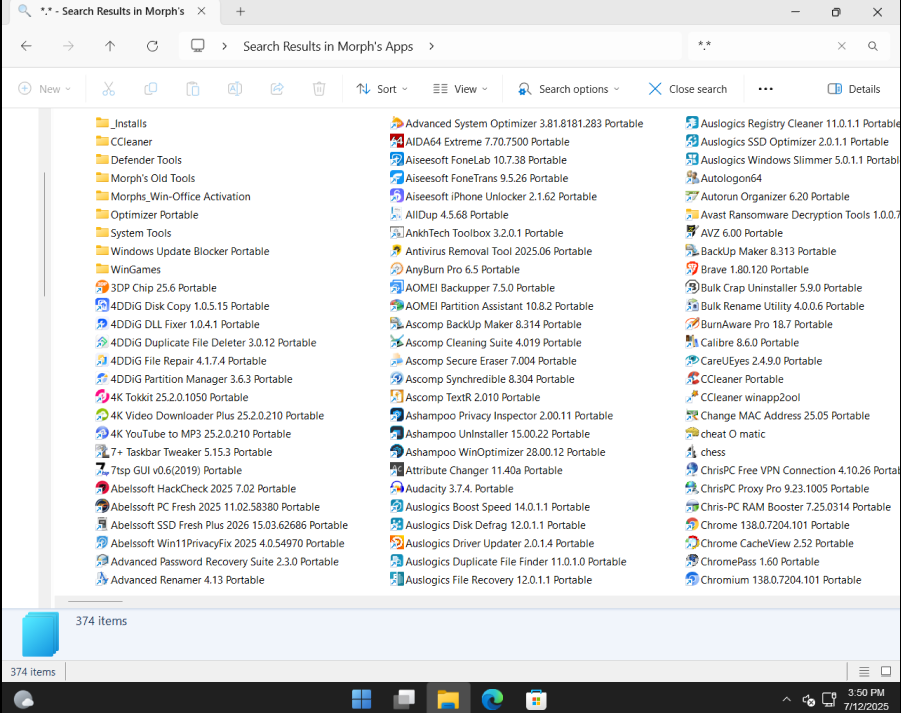This screenshot has height=713, width=901.
Task: Open the See more ellipsis menu
Action: (x=765, y=89)
